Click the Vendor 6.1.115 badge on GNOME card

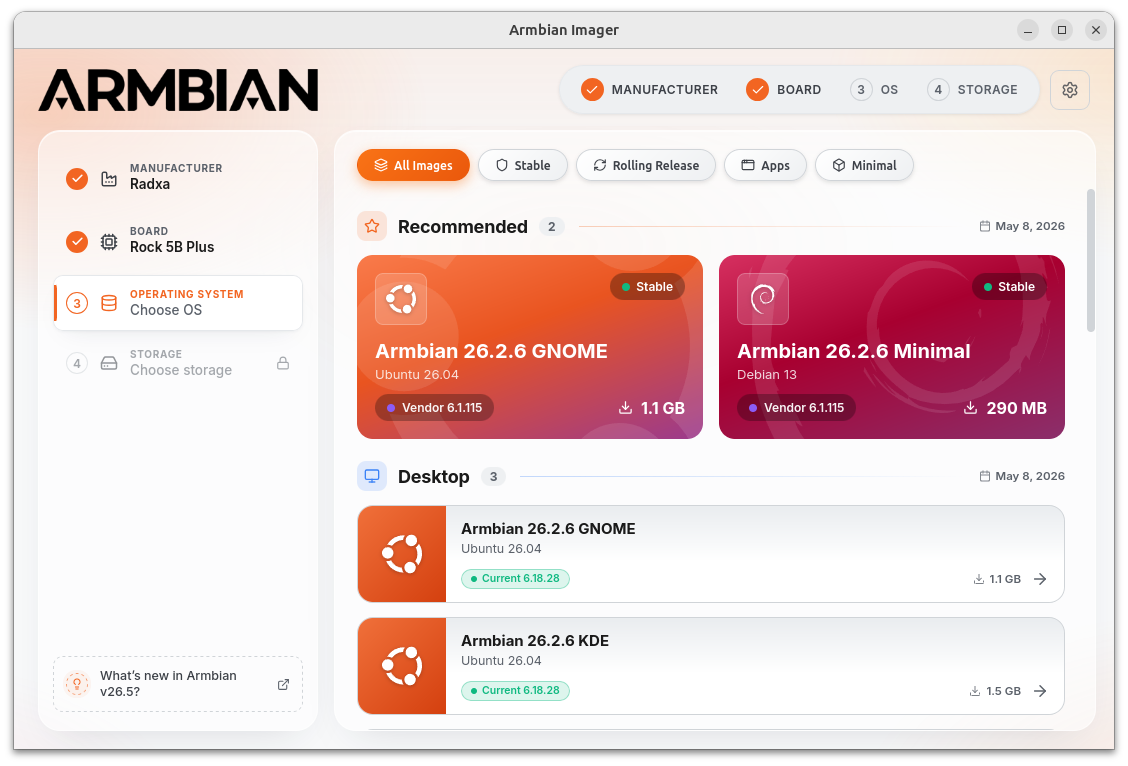434,408
